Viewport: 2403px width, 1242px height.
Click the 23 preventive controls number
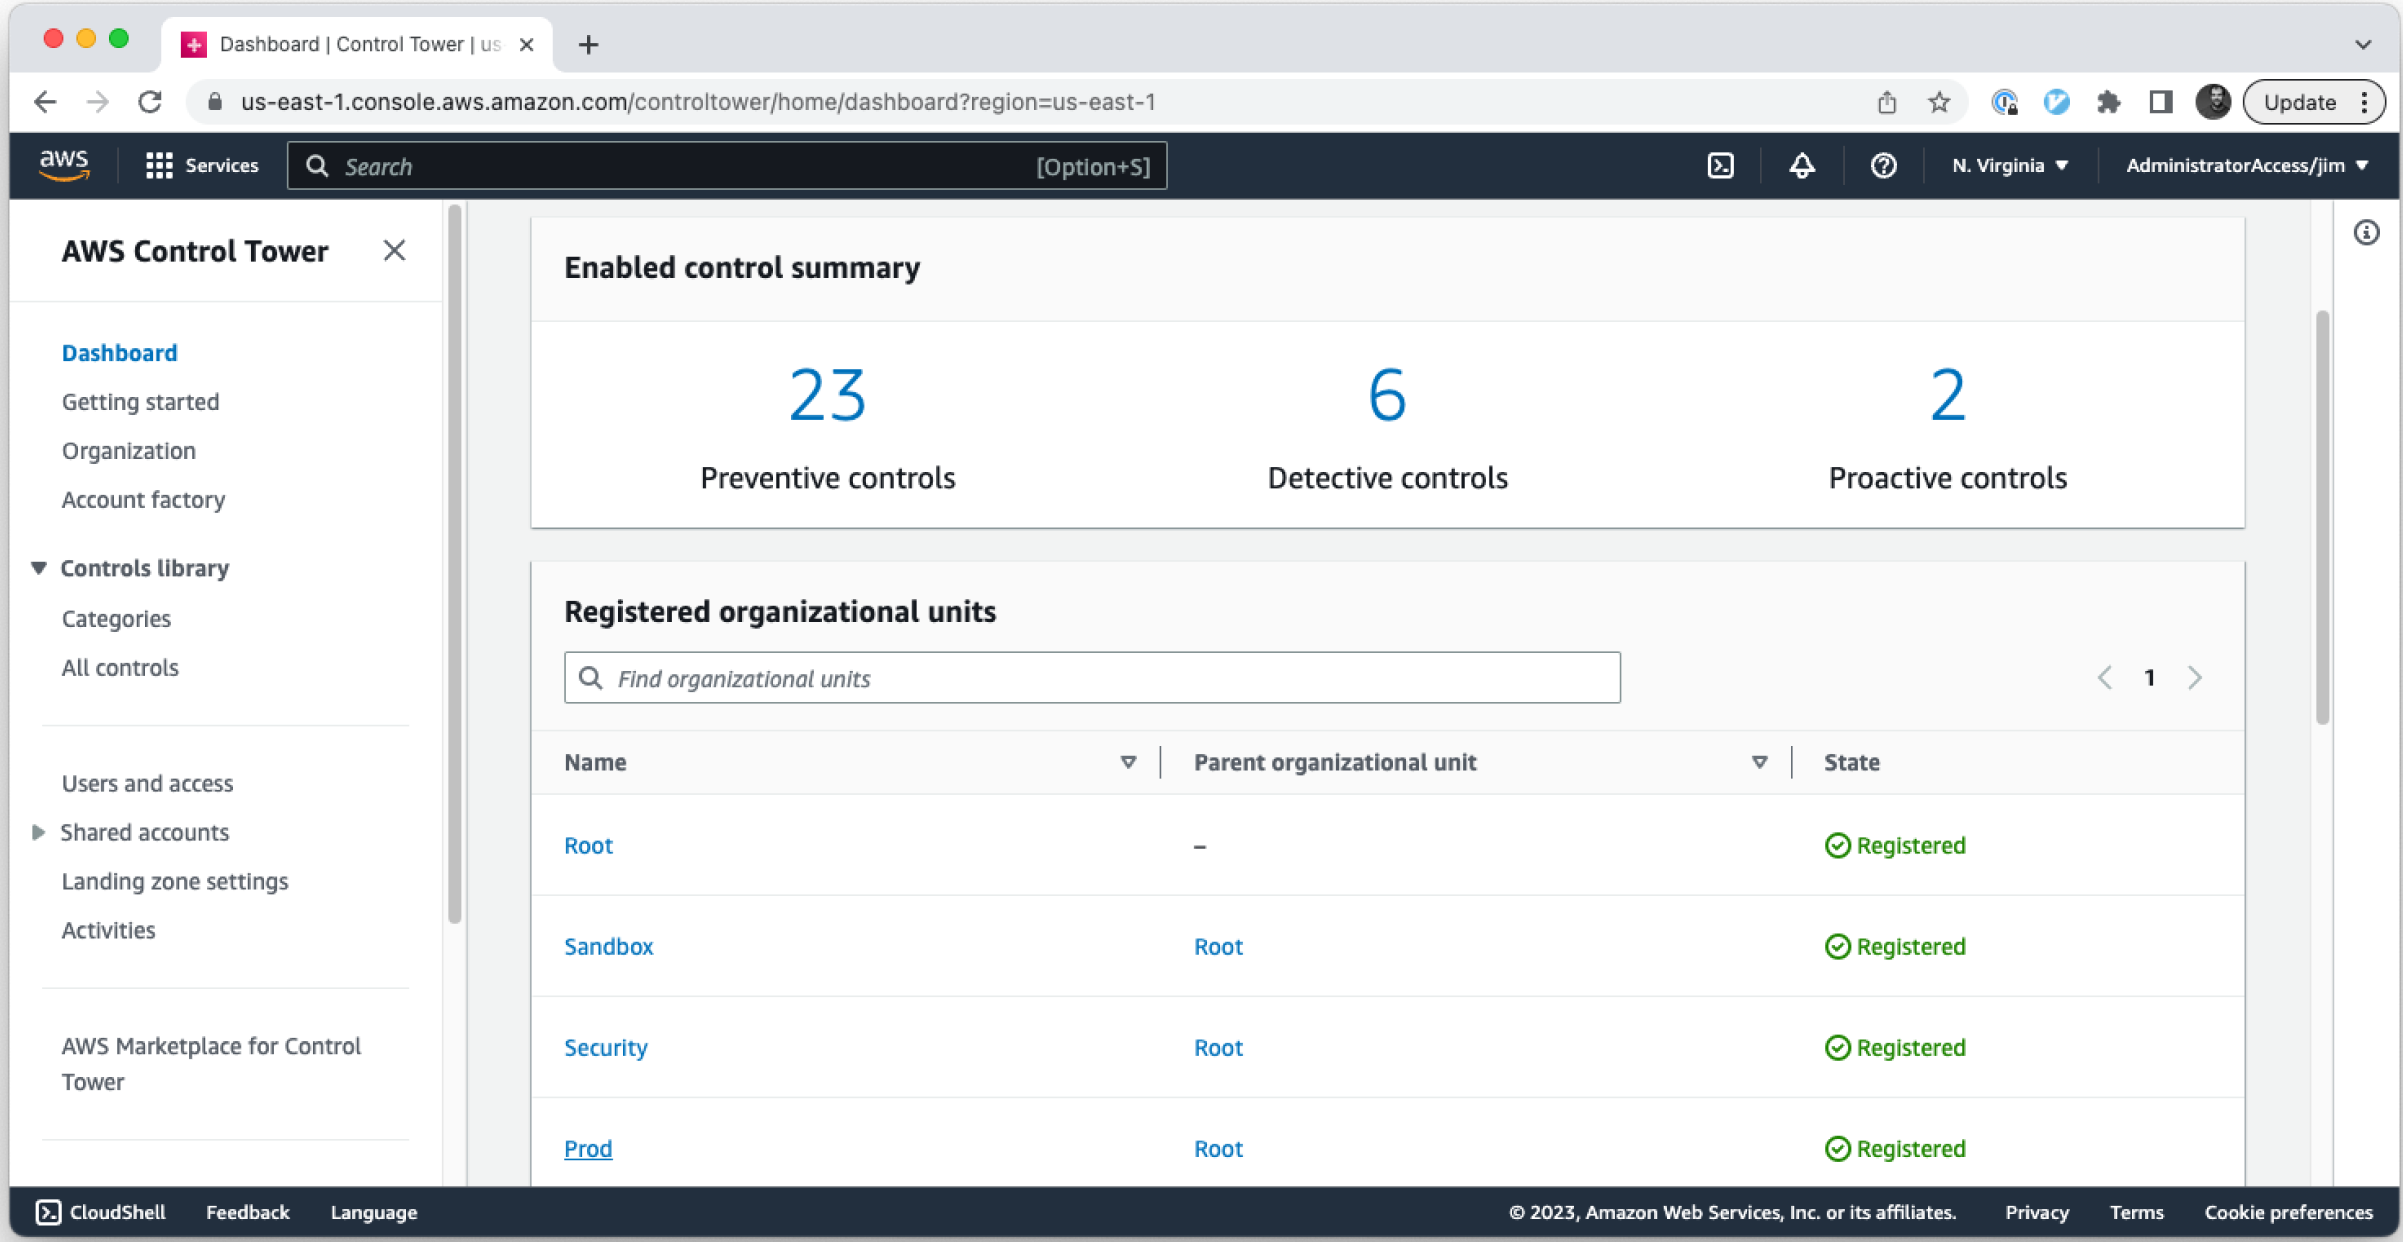pyautogui.click(x=827, y=395)
